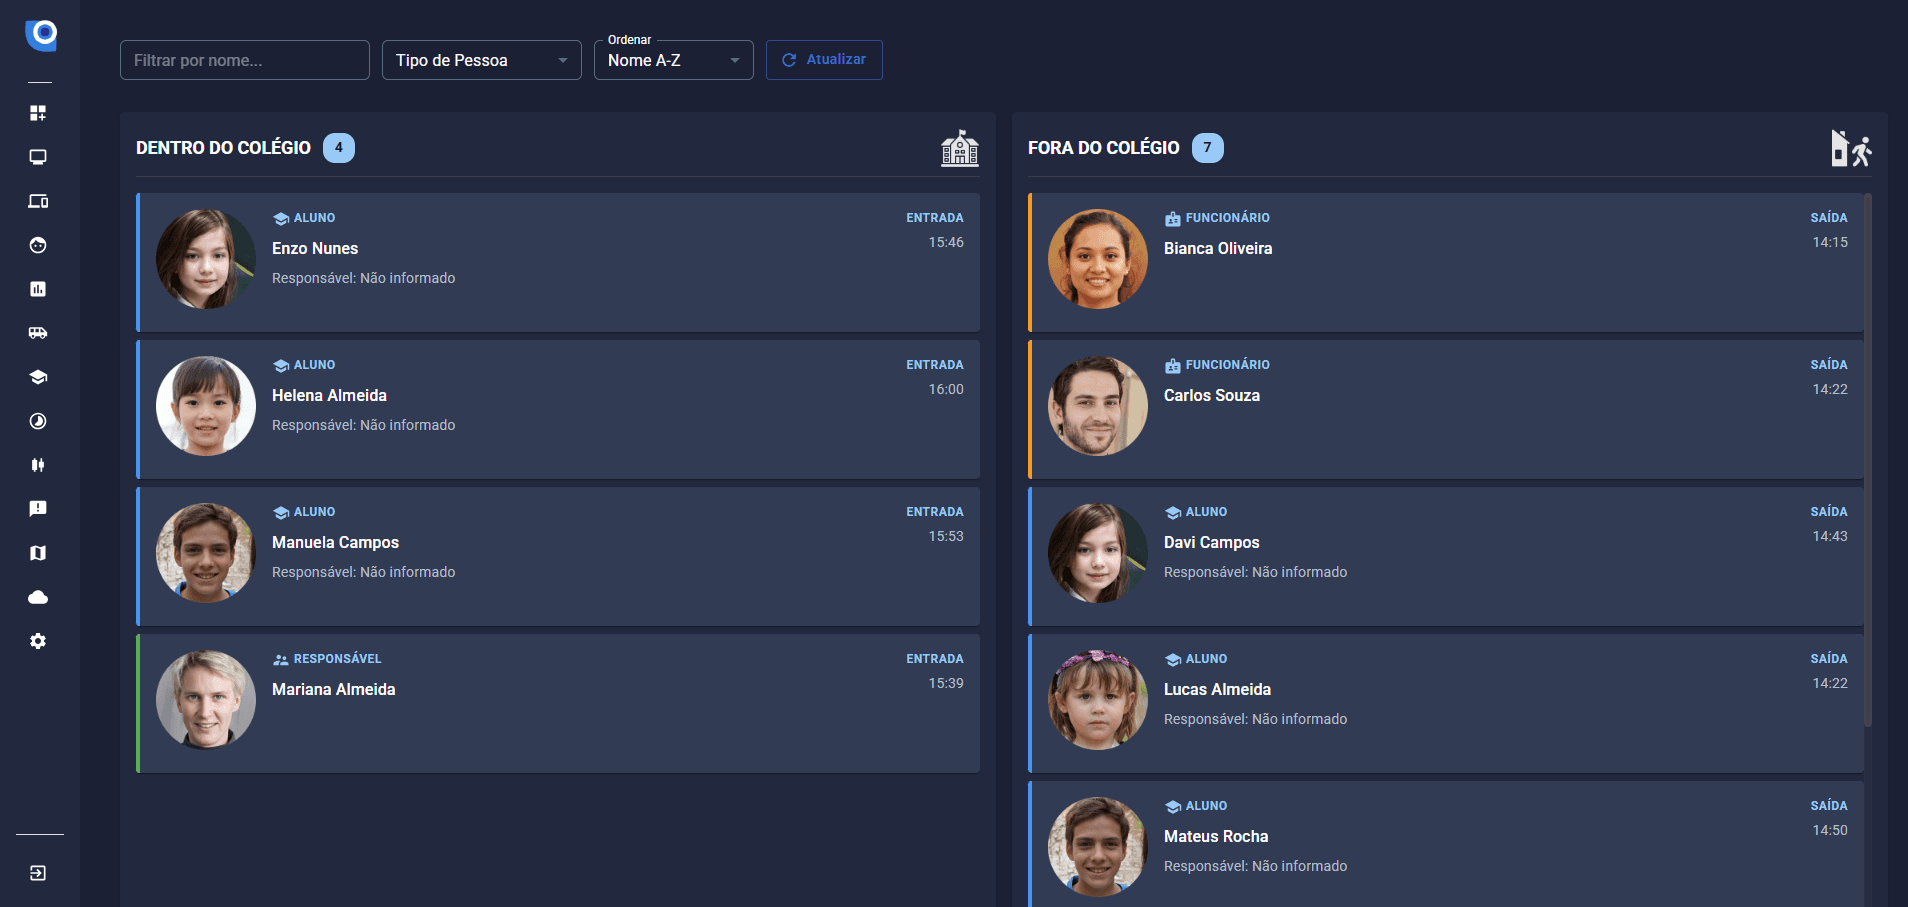The height and width of the screenshot is (907, 1908).
Task: Click Helena Almeida photo thumbnail
Action: point(206,406)
